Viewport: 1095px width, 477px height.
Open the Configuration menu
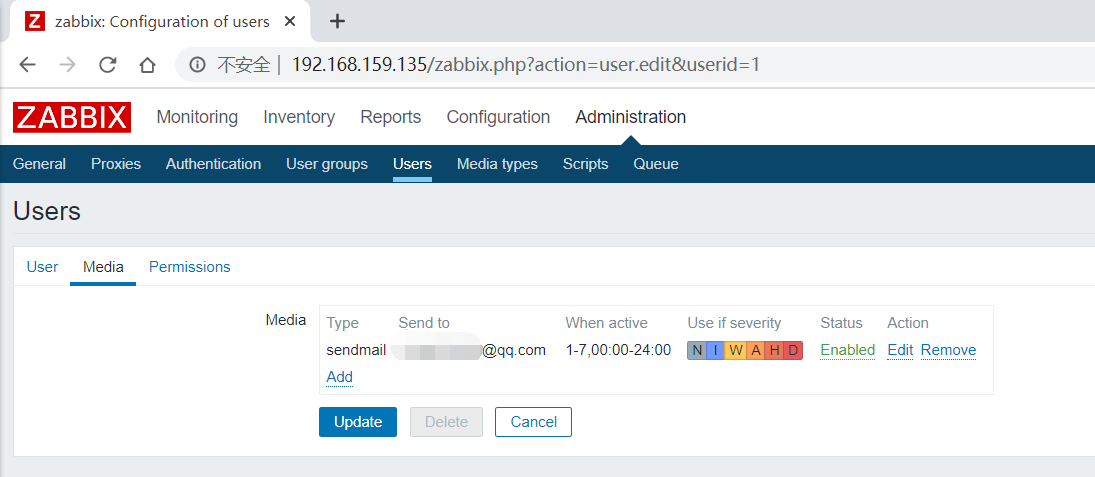pos(498,117)
